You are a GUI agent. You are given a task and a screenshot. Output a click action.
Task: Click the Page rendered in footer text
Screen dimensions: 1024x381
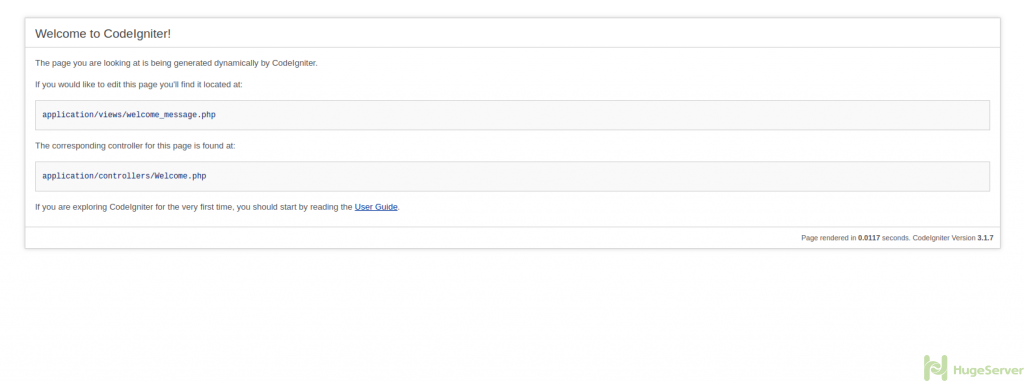pos(829,238)
